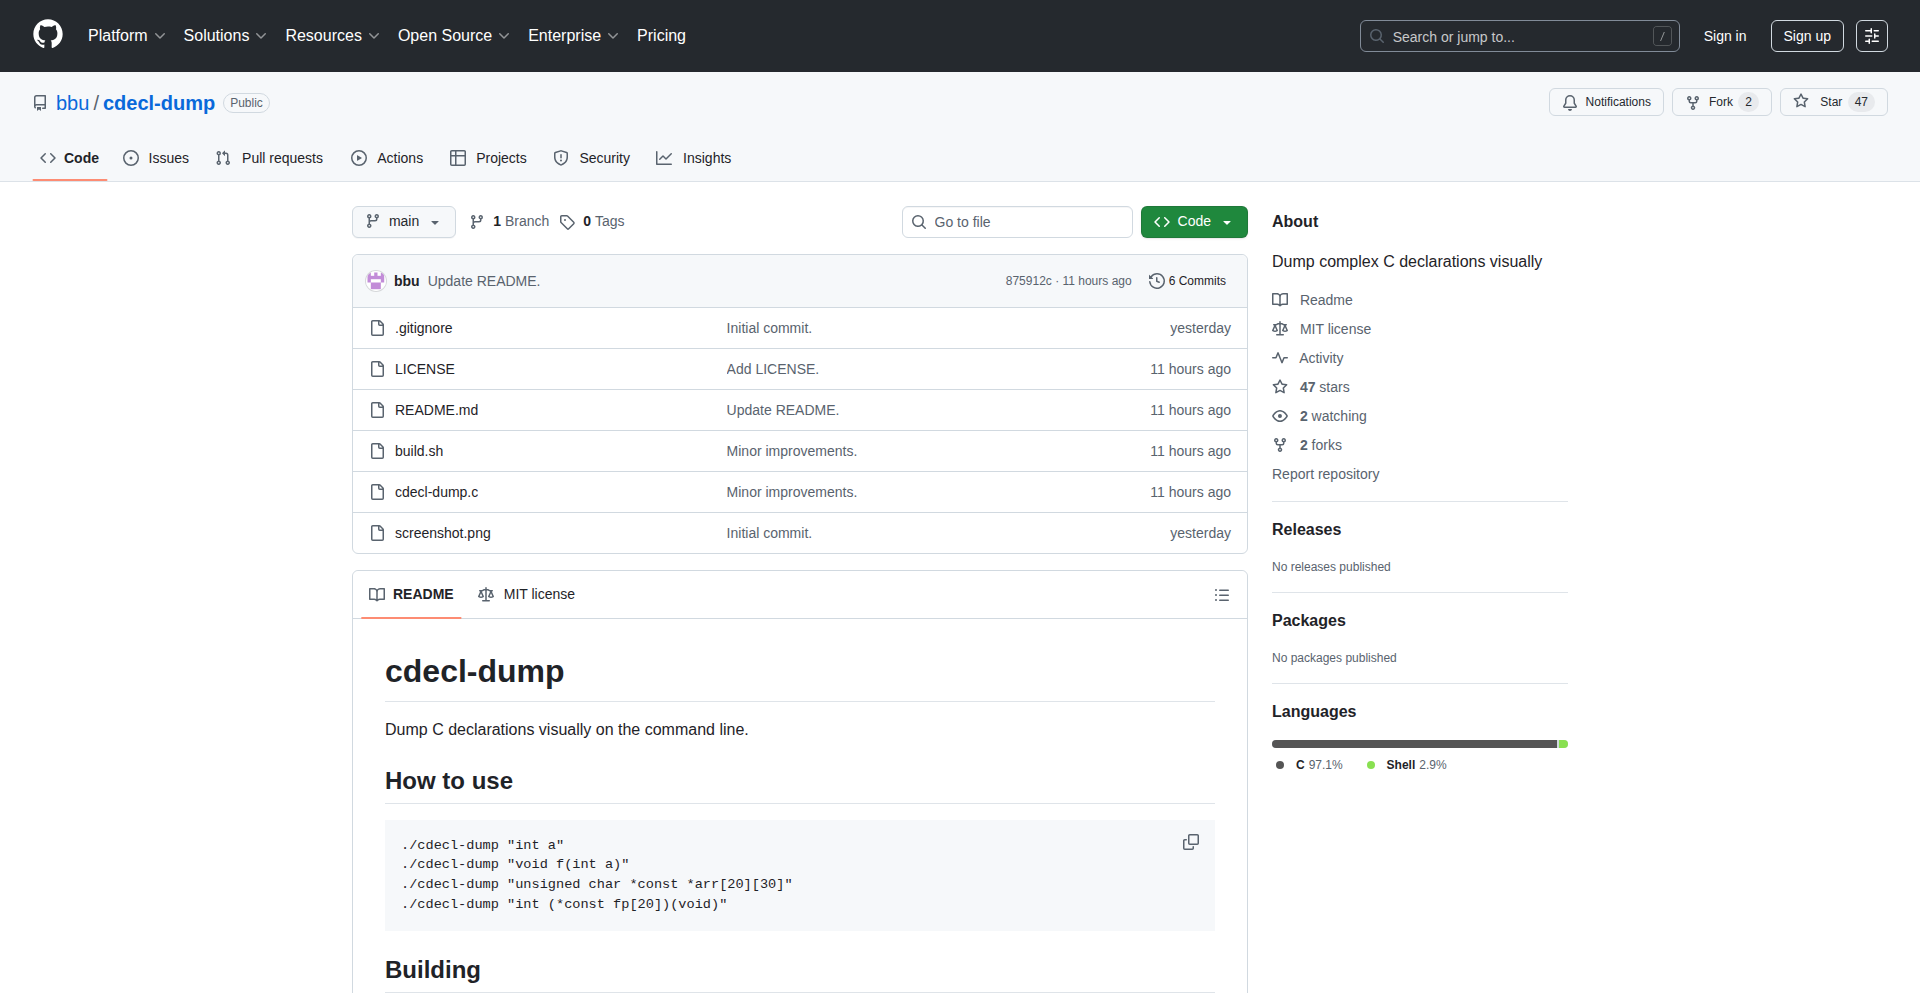Image resolution: width=1920 pixels, height=993 pixels.
Task: Switch to the Issues tab
Action: (156, 158)
